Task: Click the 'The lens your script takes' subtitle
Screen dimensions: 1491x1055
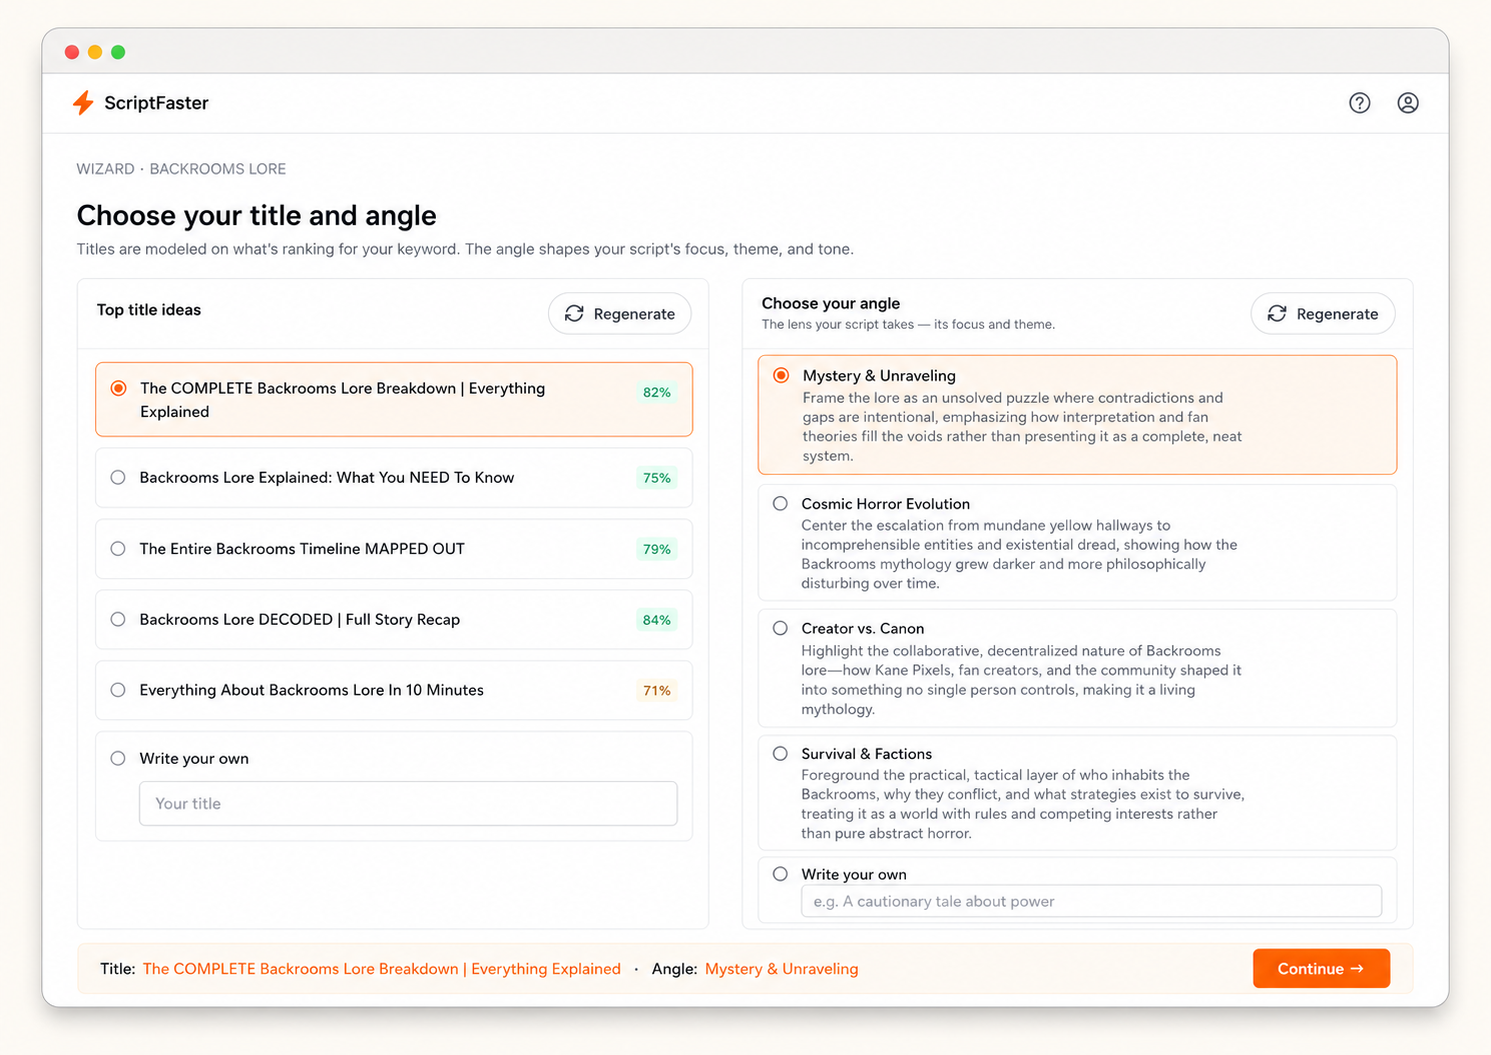Action: [908, 324]
